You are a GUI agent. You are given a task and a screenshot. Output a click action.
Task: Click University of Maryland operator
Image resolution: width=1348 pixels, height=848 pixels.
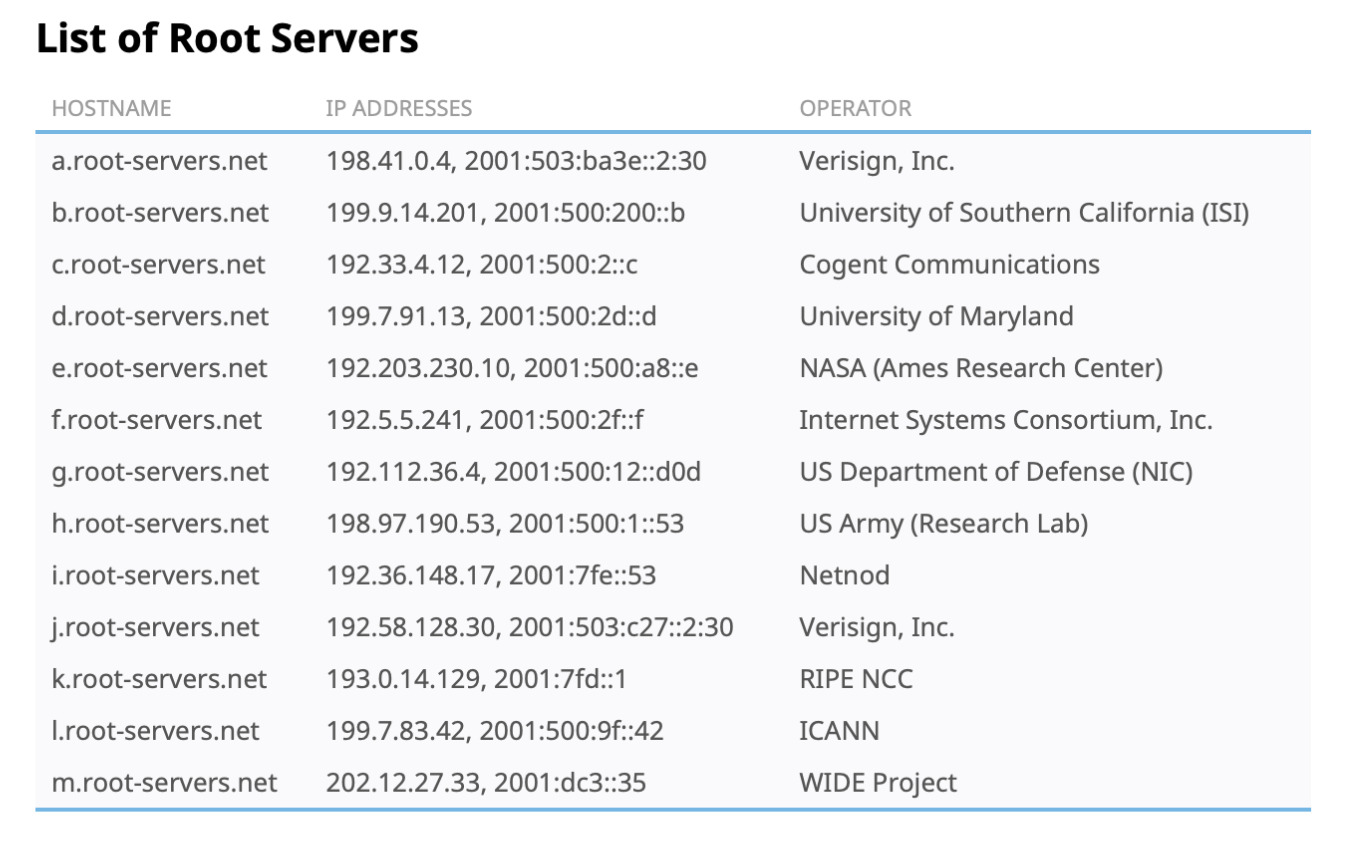936,317
